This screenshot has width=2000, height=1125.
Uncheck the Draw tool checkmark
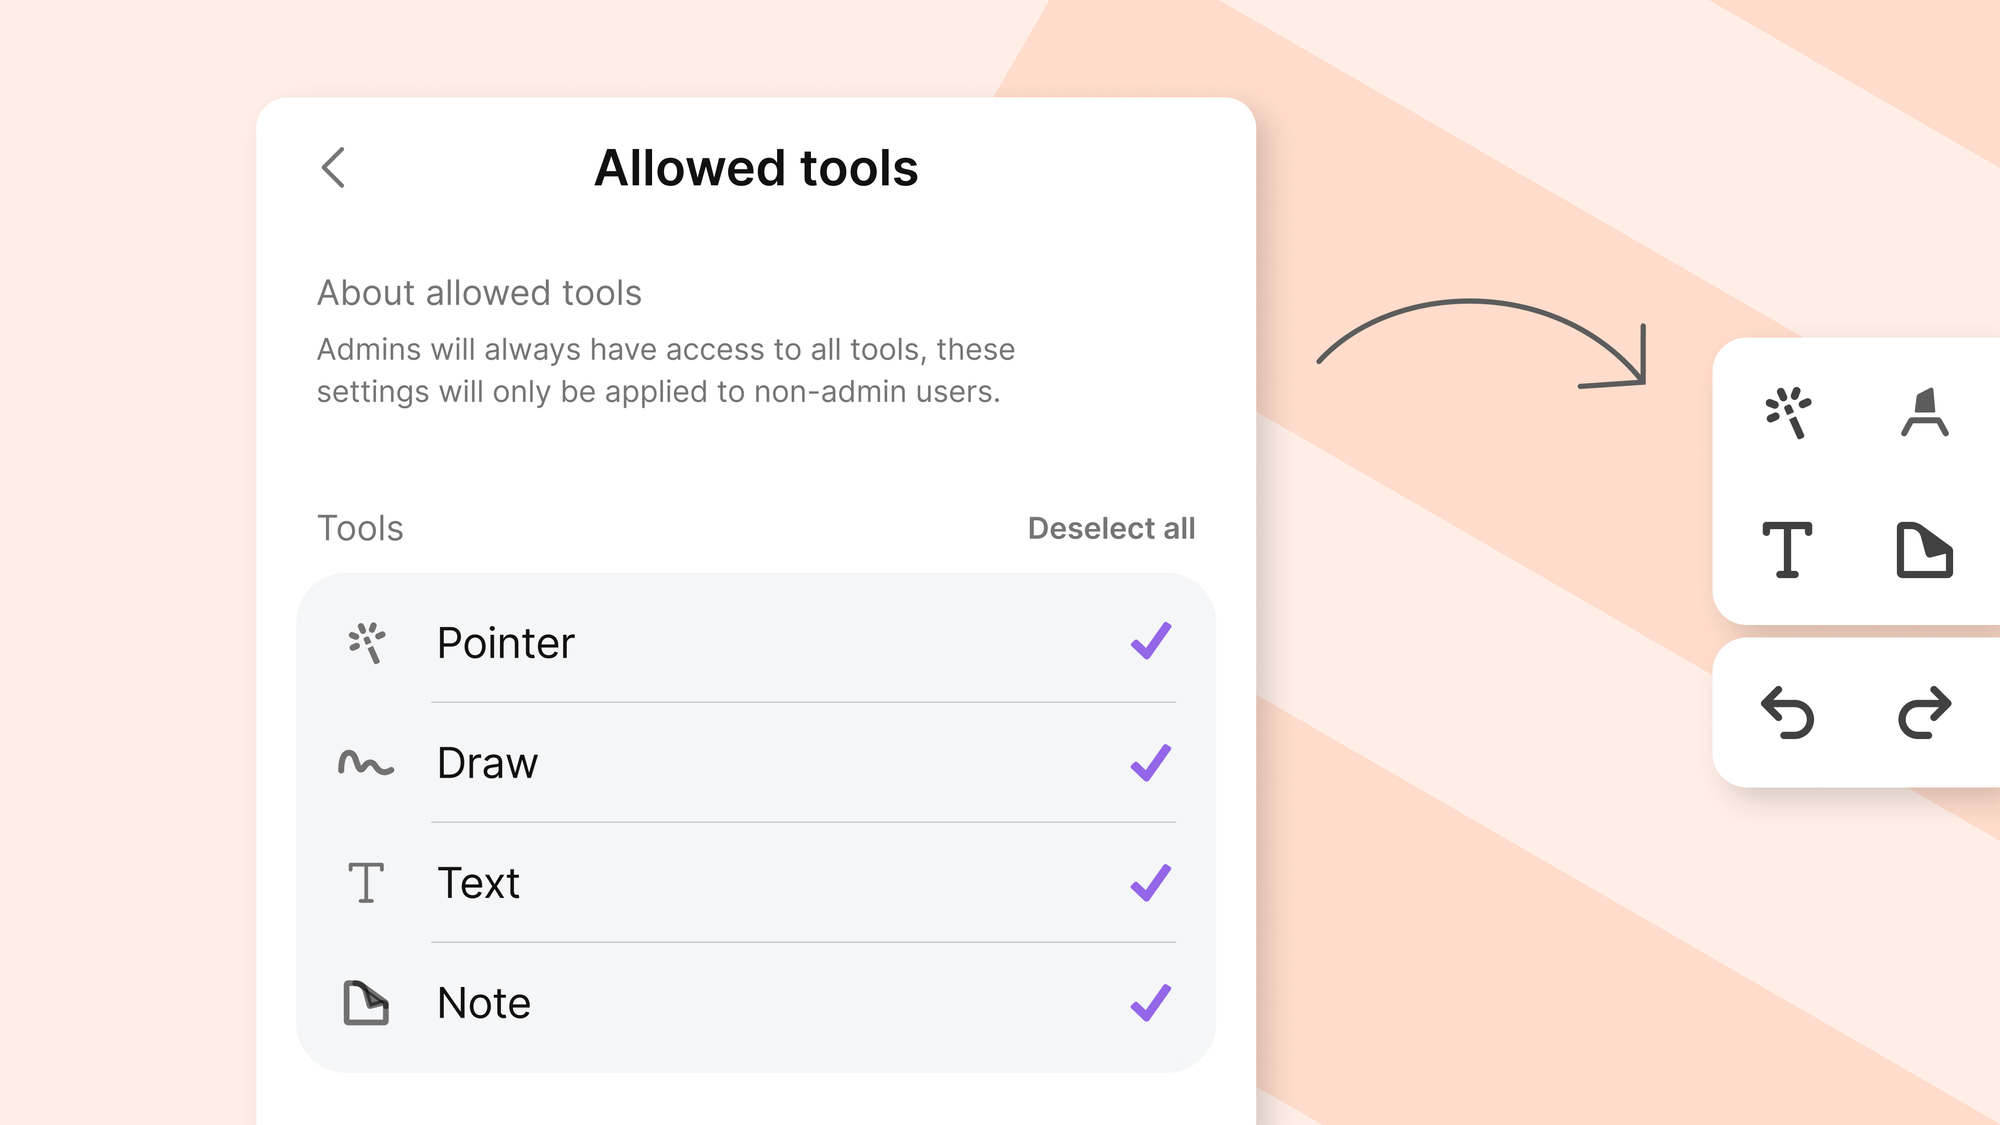tap(1152, 763)
